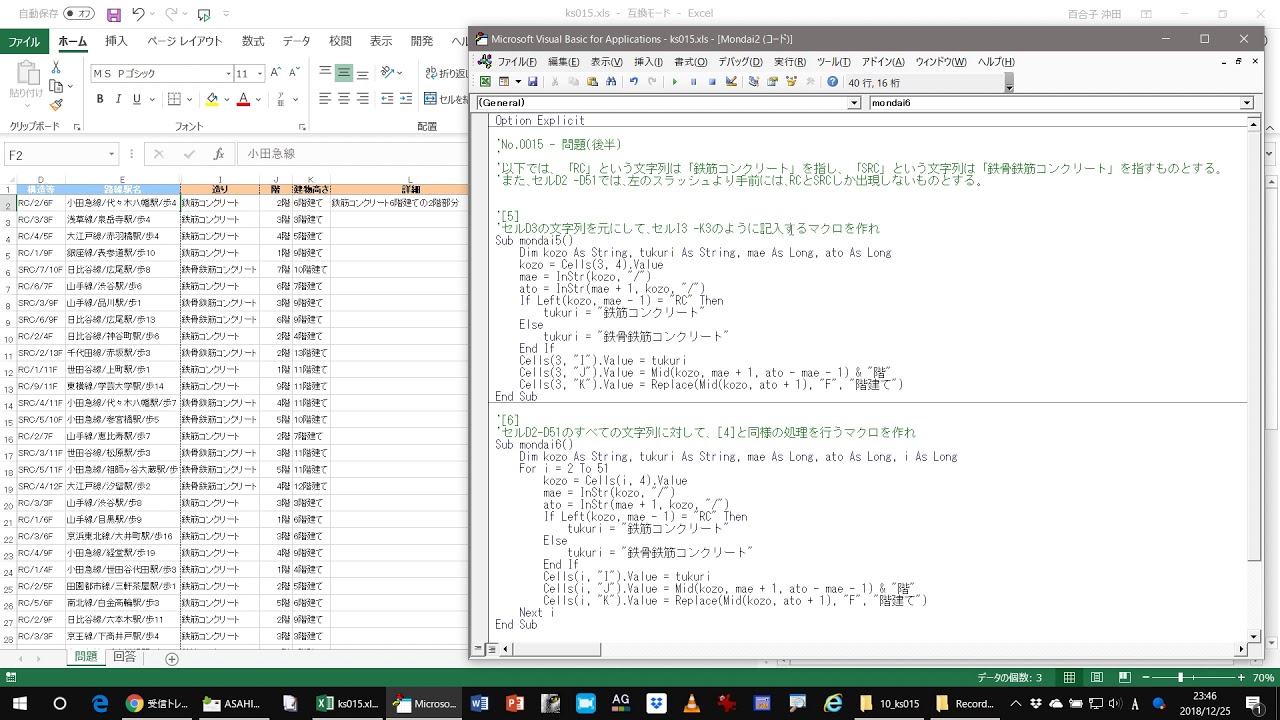This screenshot has height=720, width=1280.
Task: Open Find with the binoculars icon
Action: (x=611, y=82)
